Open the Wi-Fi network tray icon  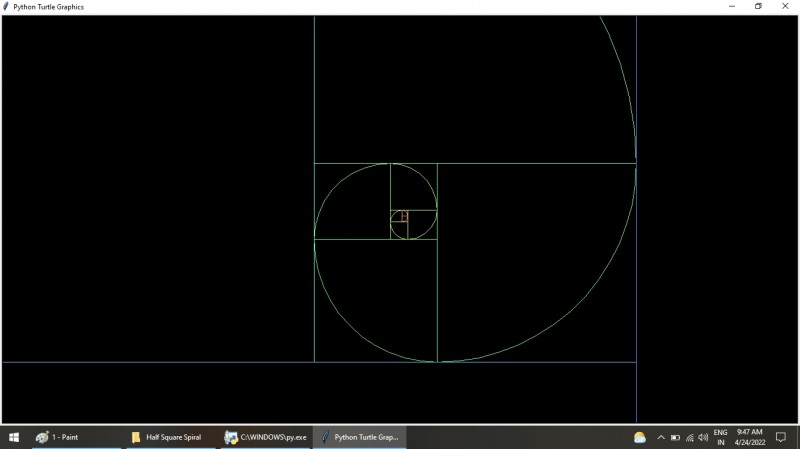click(x=690, y=437)
